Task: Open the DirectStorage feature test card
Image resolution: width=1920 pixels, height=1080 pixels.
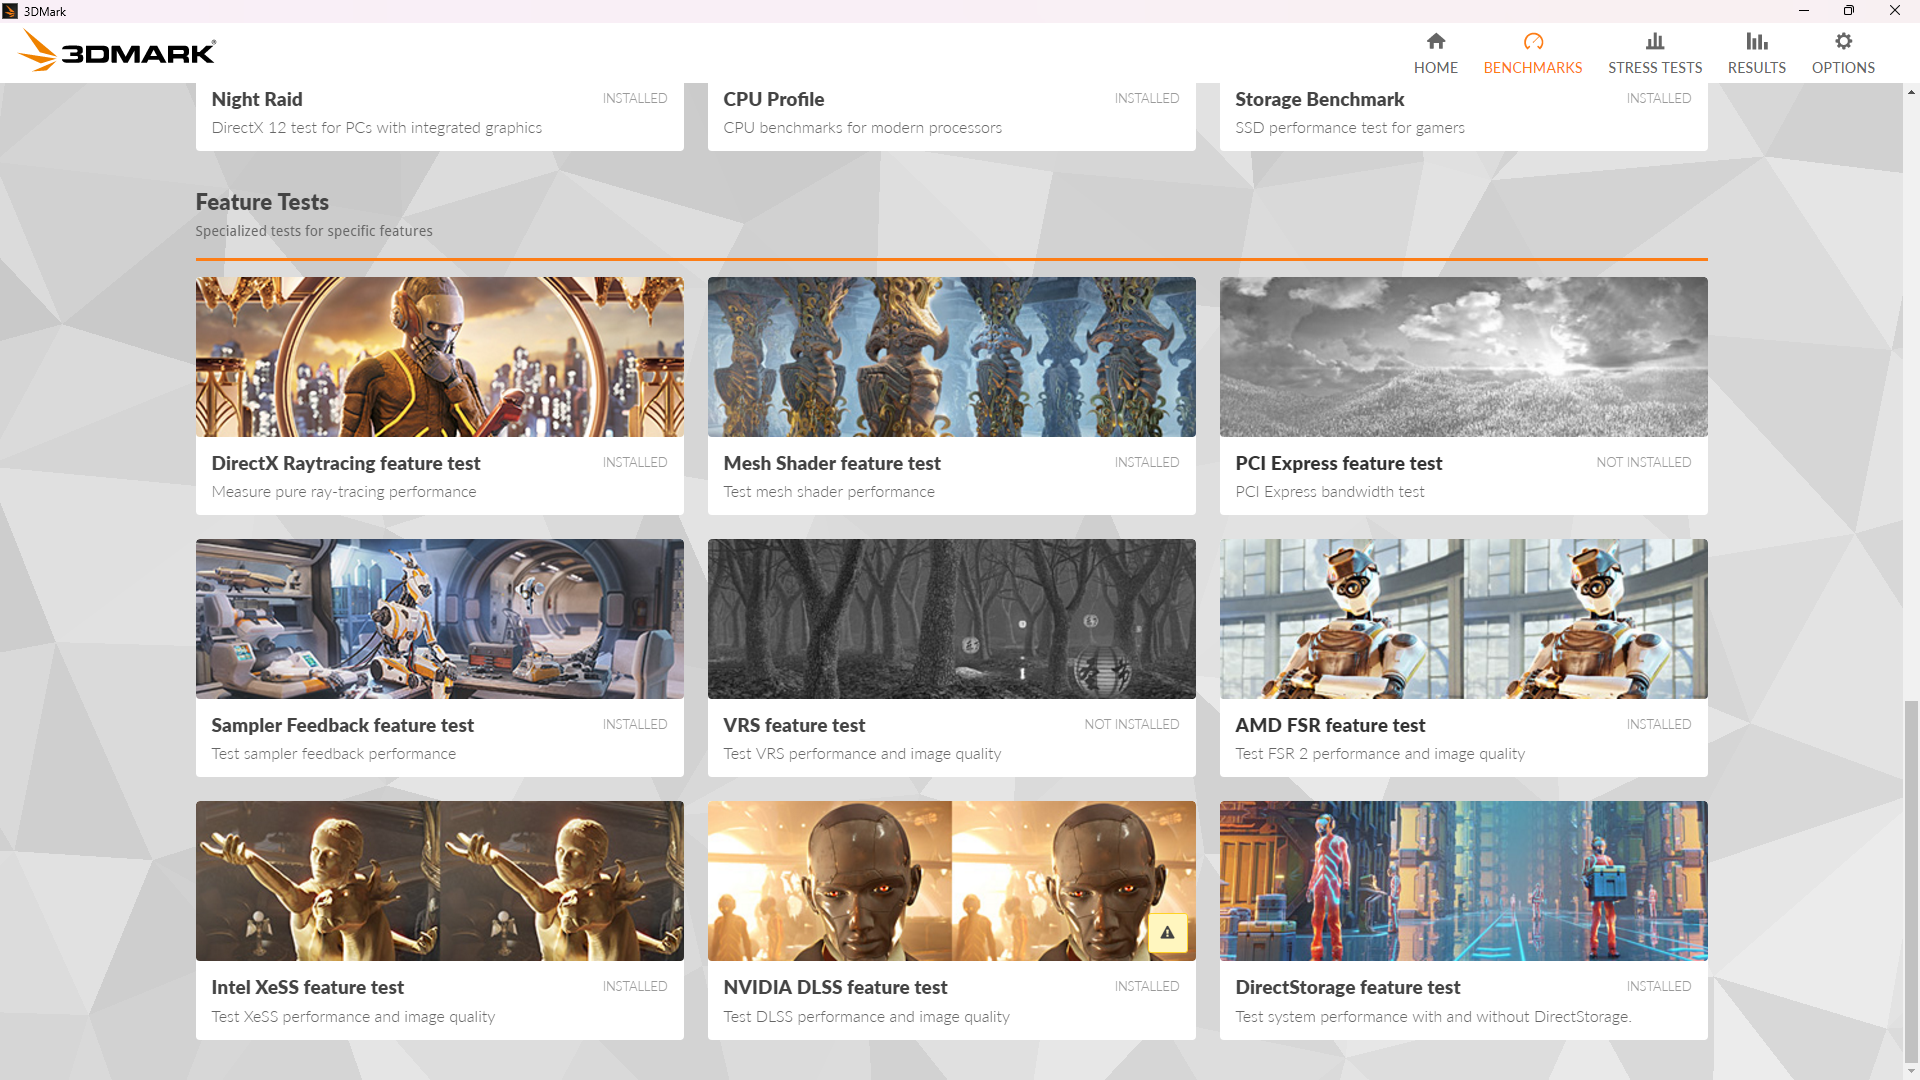Action: [1462, 920]
